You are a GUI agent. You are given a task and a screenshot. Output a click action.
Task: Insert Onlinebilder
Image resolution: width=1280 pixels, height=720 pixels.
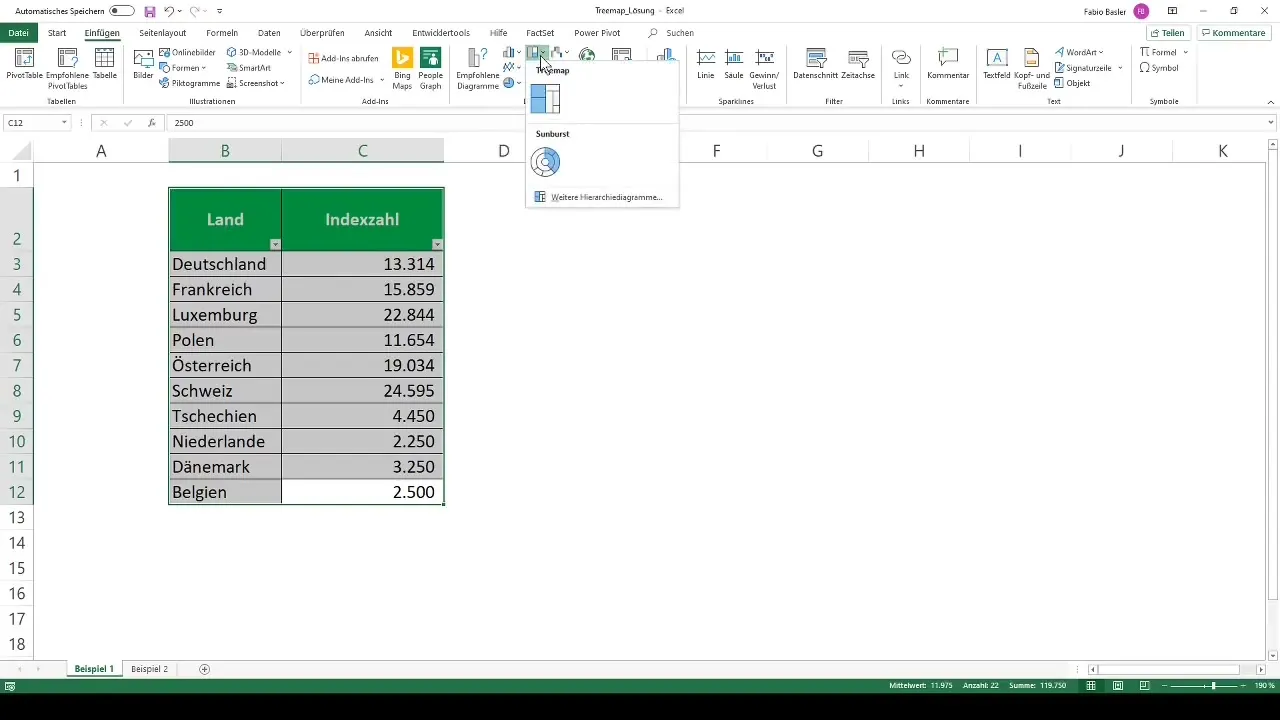[187, 52]
